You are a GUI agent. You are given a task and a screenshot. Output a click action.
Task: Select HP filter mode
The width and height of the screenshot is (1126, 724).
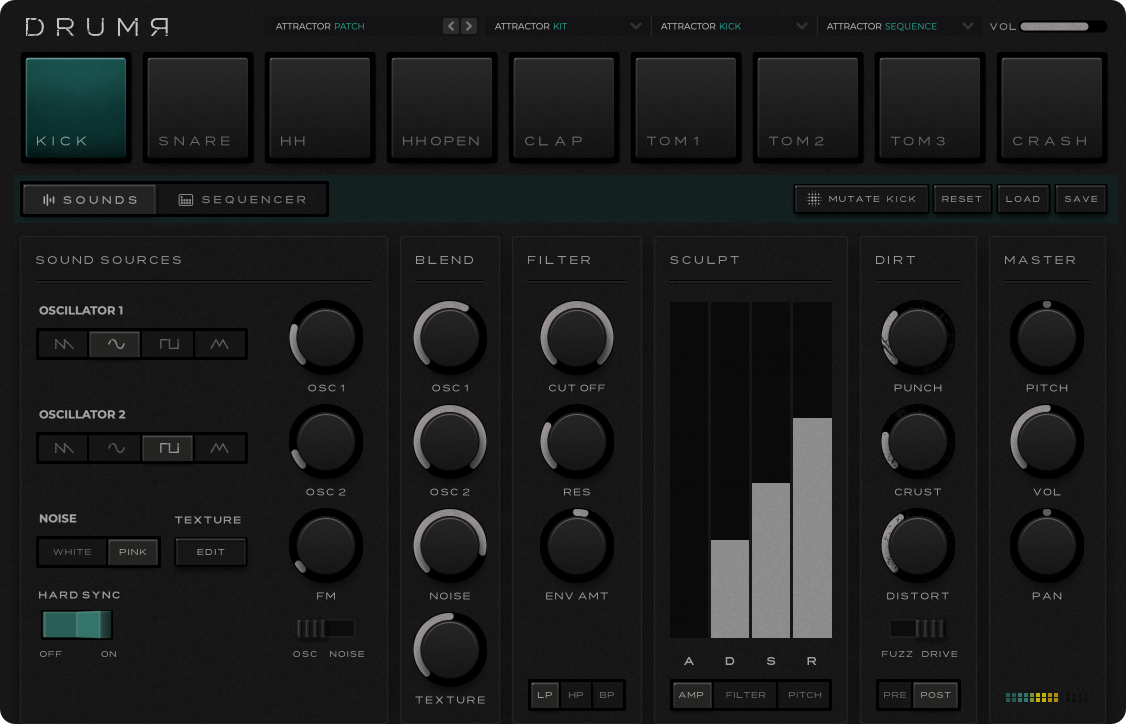point(576,695)
